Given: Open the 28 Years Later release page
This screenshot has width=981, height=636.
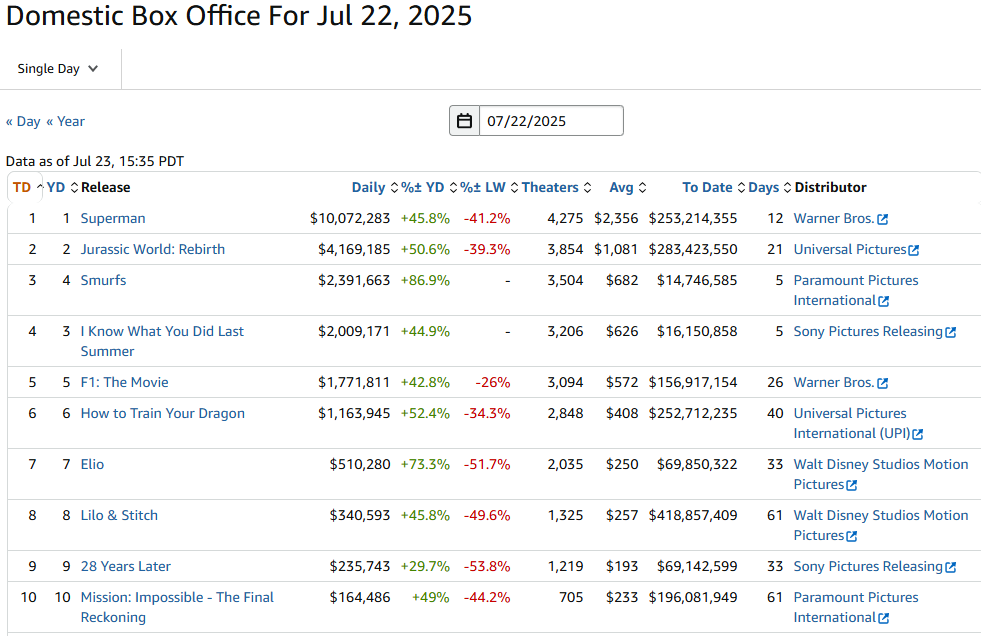Looking at the screenshot, I should click(126, 567).
